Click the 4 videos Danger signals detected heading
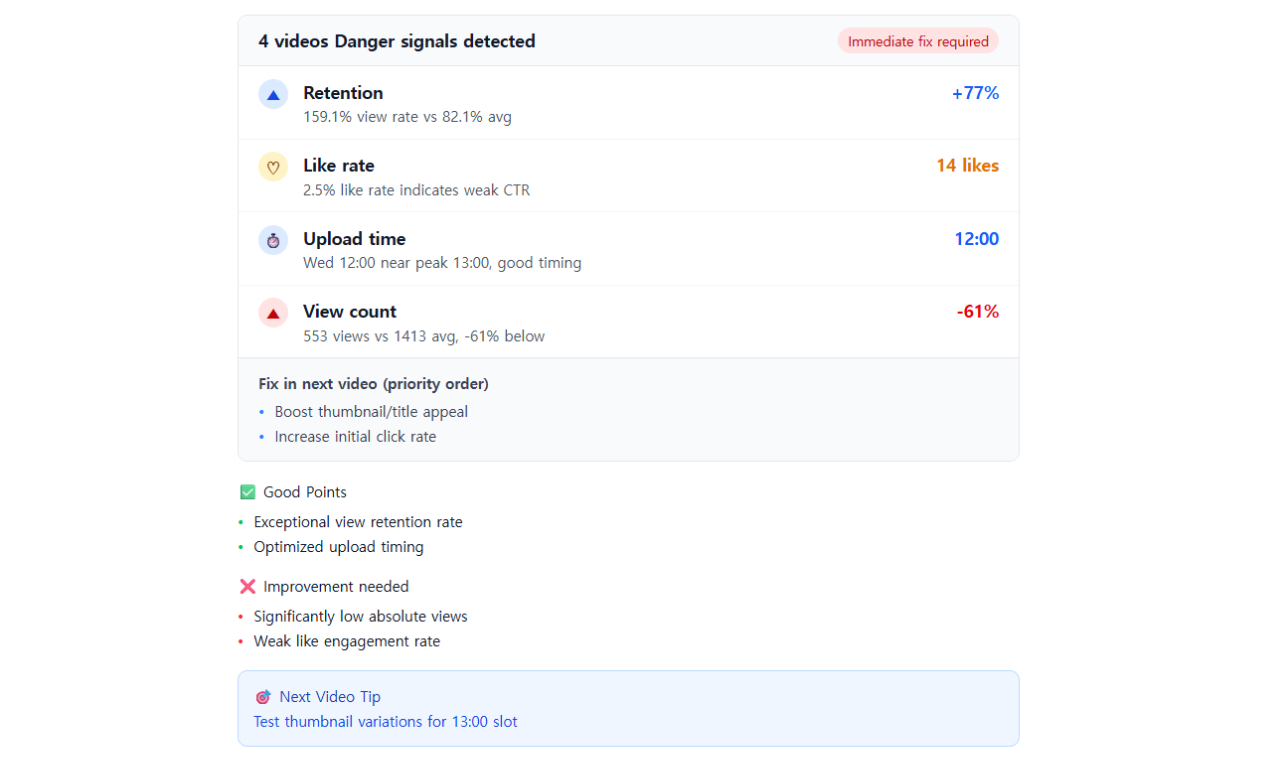Image resolution: width=1270 pixels, height=760 pixels. click(397, 41)
